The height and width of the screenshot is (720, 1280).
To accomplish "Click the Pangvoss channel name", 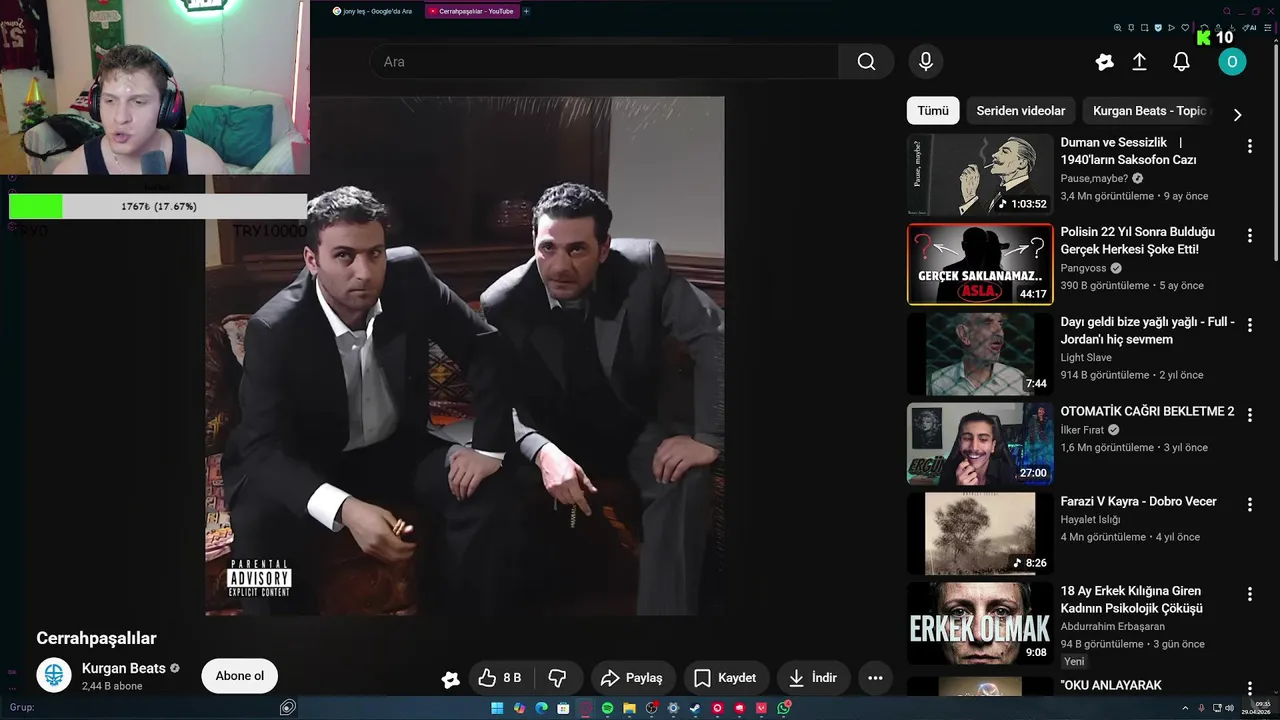I will point(1084,268).
